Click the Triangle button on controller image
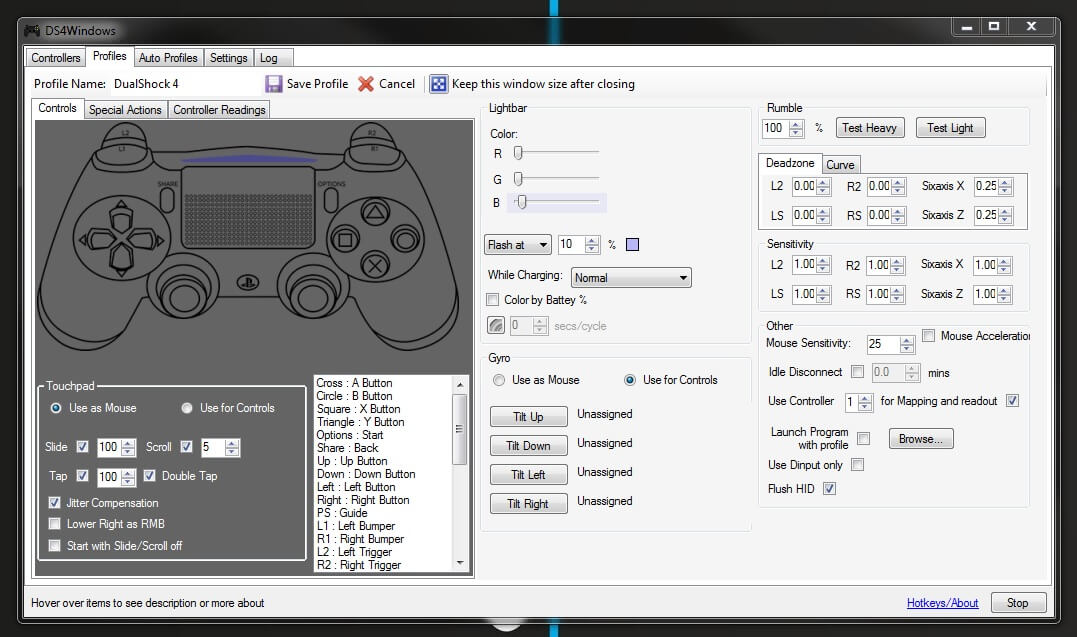Image resolution: width=1077 pixels, height=637 pixels. click(x=374, y=212)
